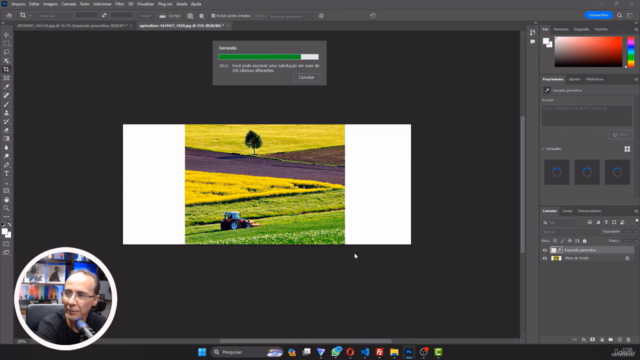Click the hue spectrum slider
This screenshot has height=360, width=640.
[x=631, y=52]
